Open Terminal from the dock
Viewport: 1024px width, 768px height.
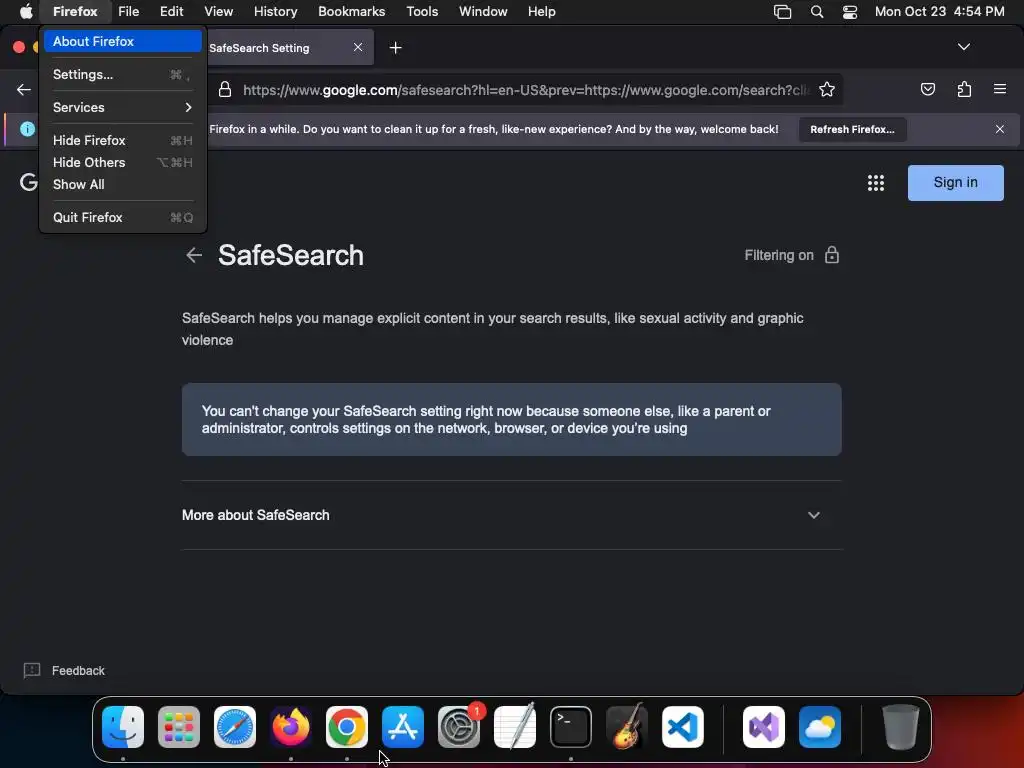point(571,727)
